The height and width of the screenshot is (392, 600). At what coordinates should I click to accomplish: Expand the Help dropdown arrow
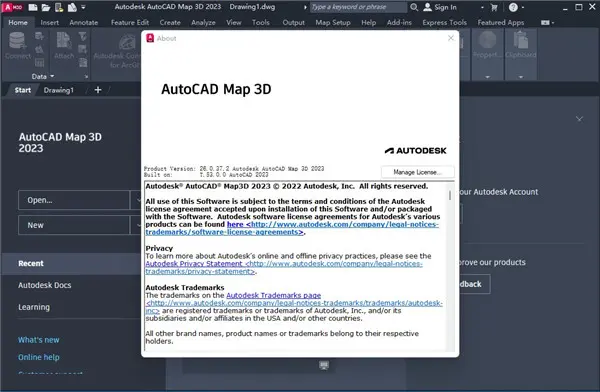[523, 7]
